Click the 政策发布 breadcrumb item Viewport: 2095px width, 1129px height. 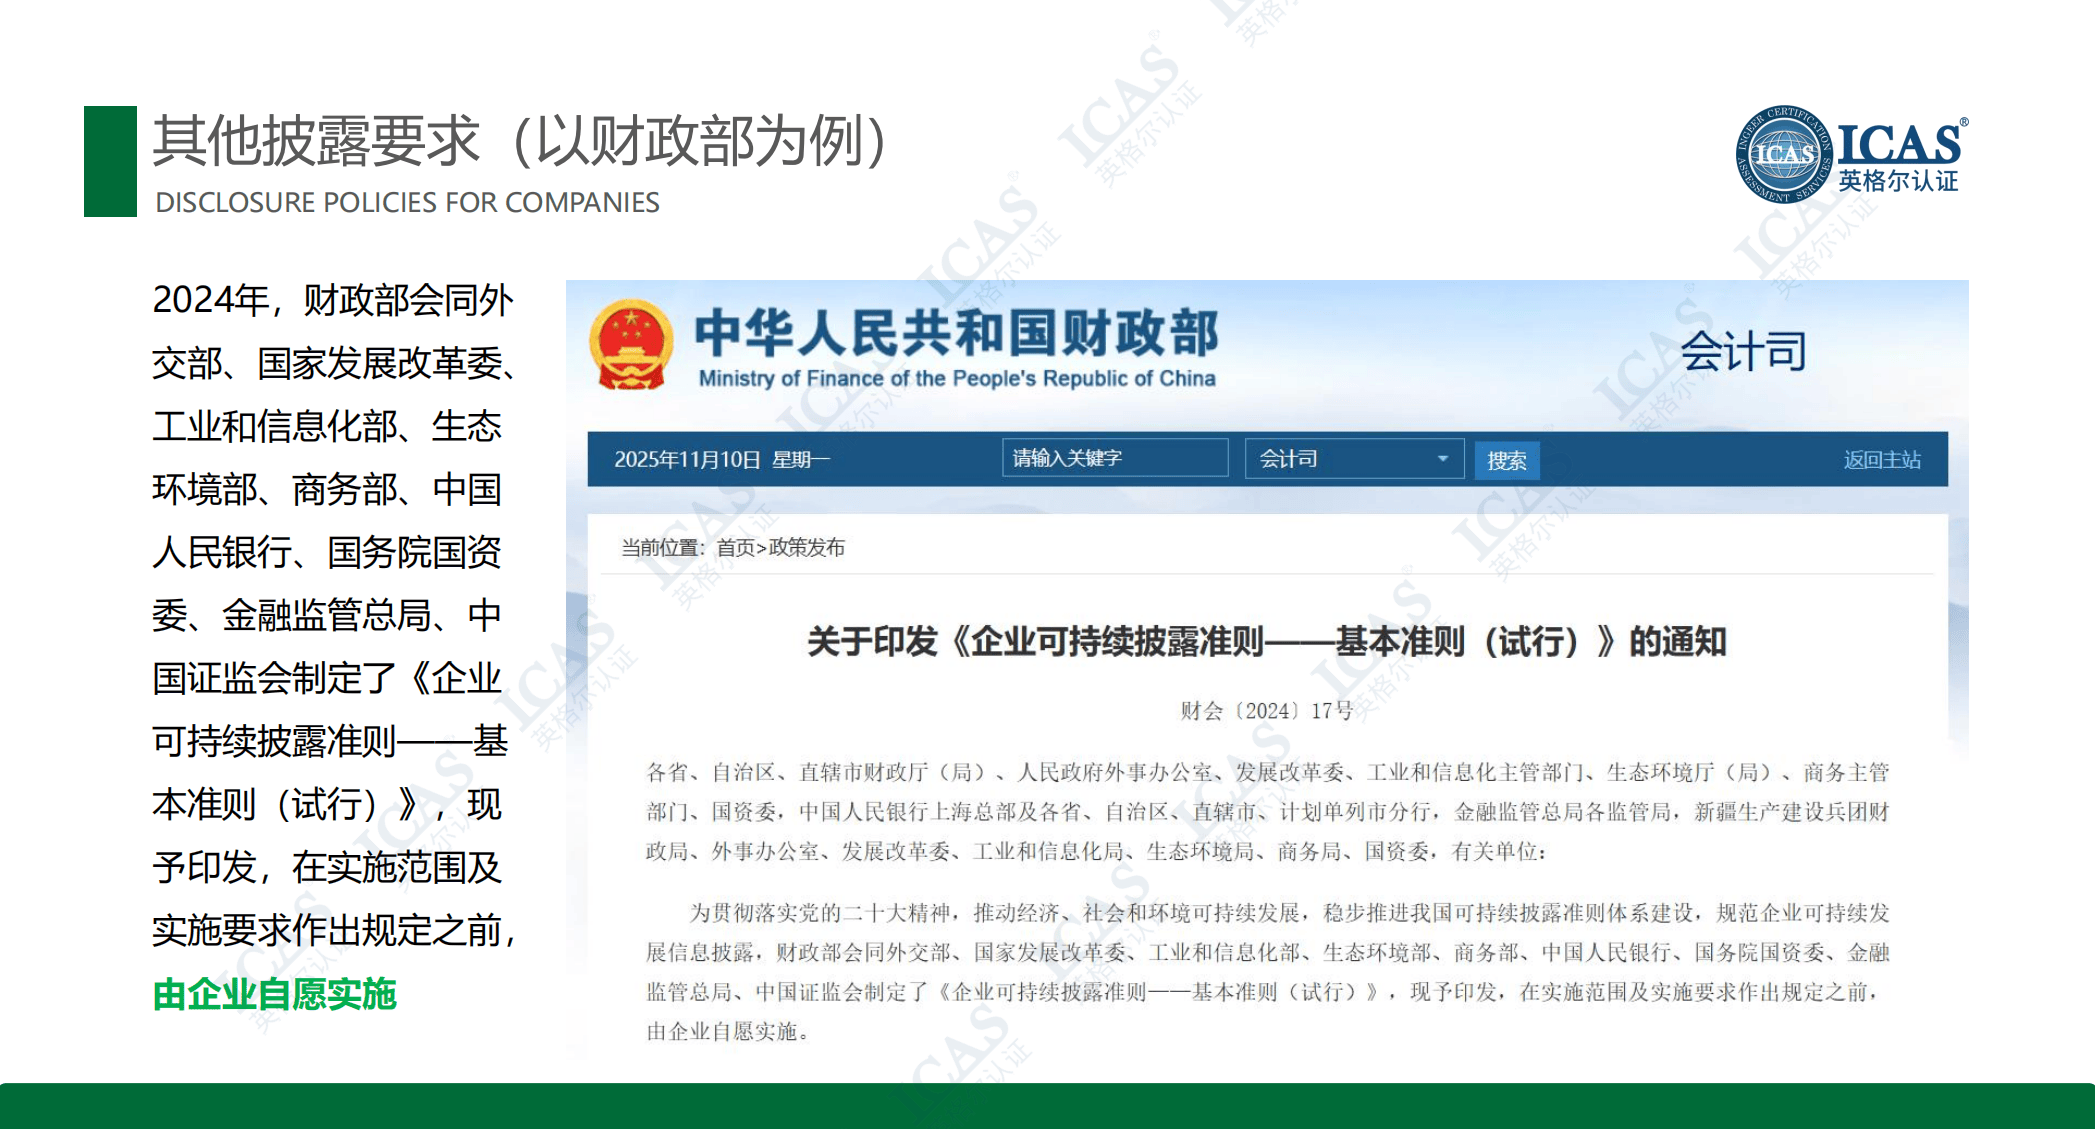click(x=807, y=547)
